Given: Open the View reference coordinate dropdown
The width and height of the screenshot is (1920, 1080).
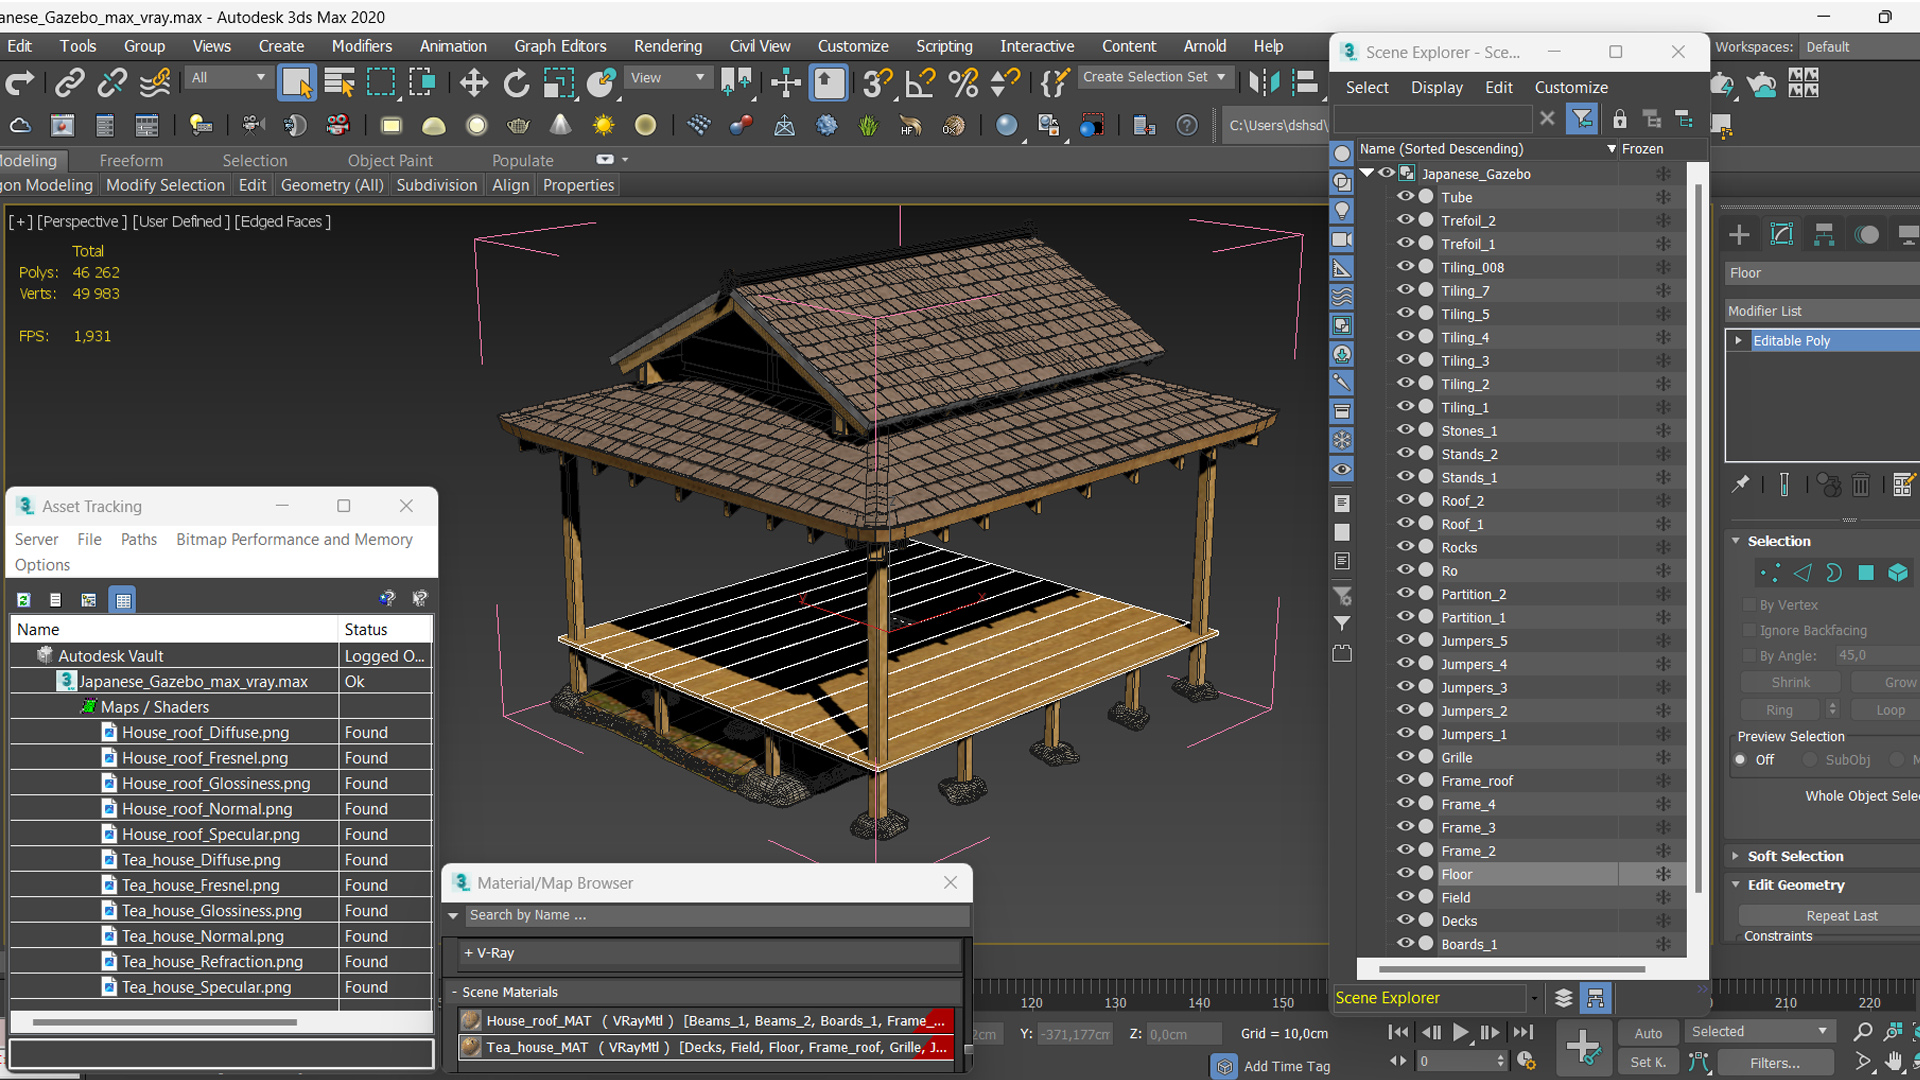Looking at the screenshot, I should tap(667, 78).
